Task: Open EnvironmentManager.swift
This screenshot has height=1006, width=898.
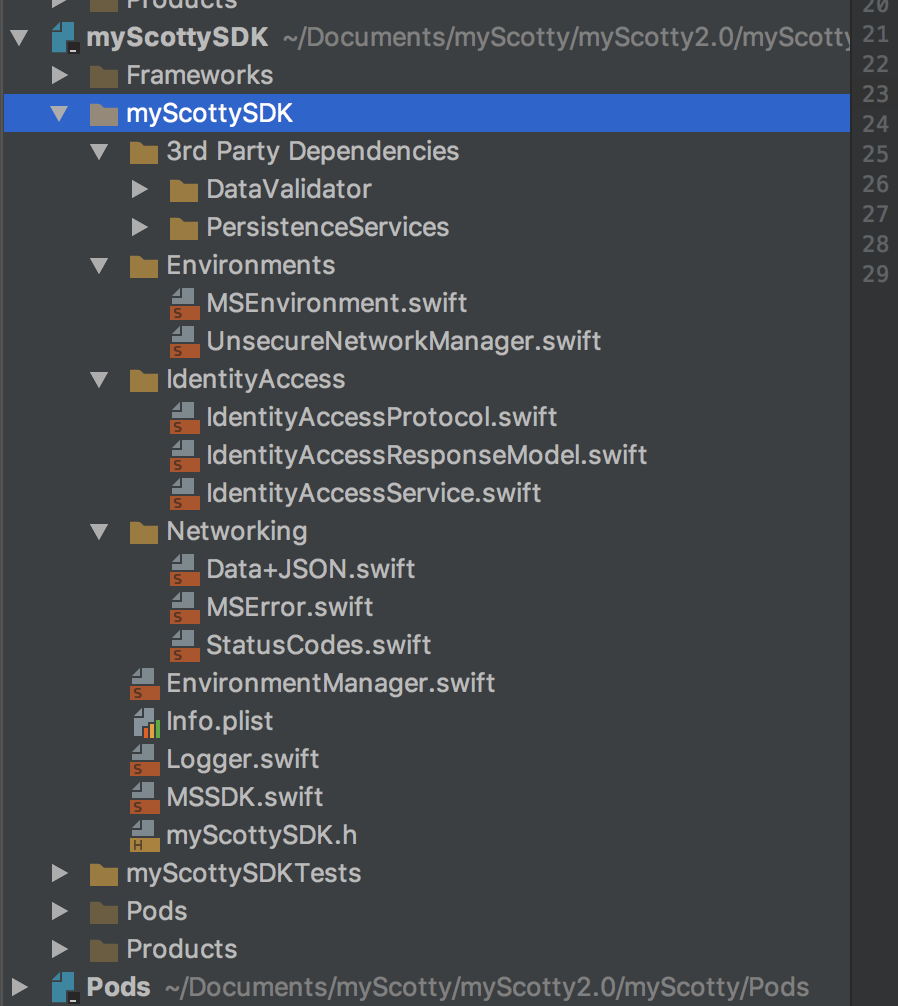Action: (331, 683)
